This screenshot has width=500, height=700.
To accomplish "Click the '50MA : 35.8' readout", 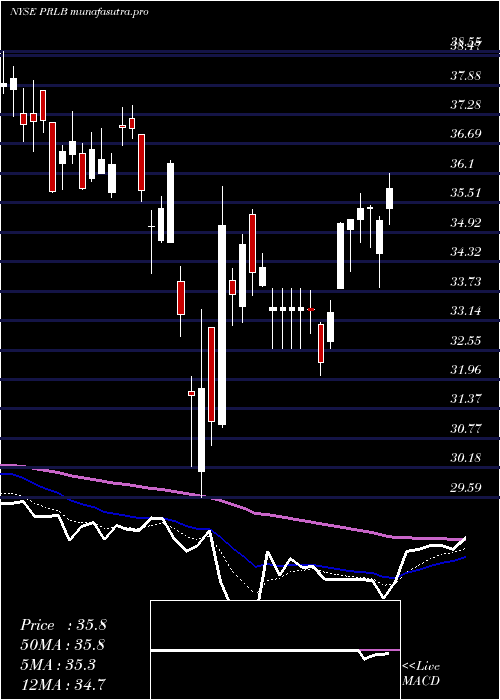I will tap(63, 645).
